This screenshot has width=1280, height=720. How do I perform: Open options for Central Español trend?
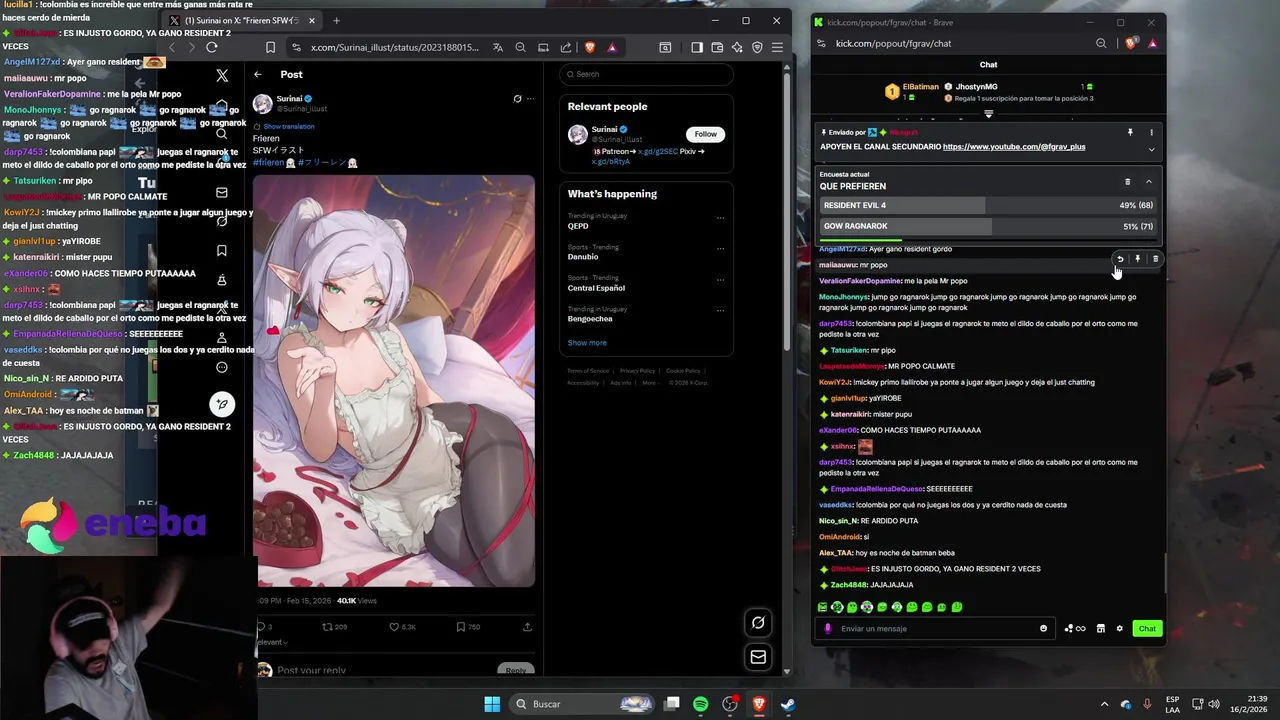click(x=720, y=279)
